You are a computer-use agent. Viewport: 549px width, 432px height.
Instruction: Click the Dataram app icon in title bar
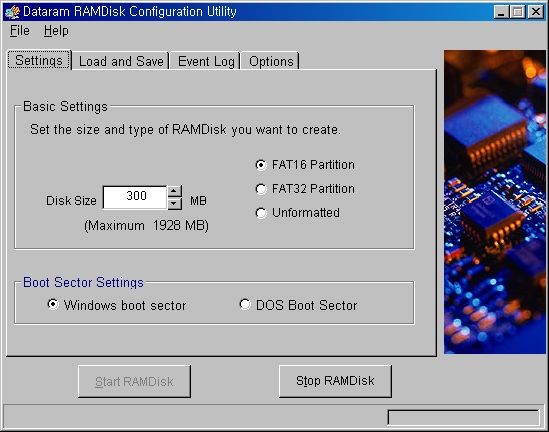click(13, 12)
